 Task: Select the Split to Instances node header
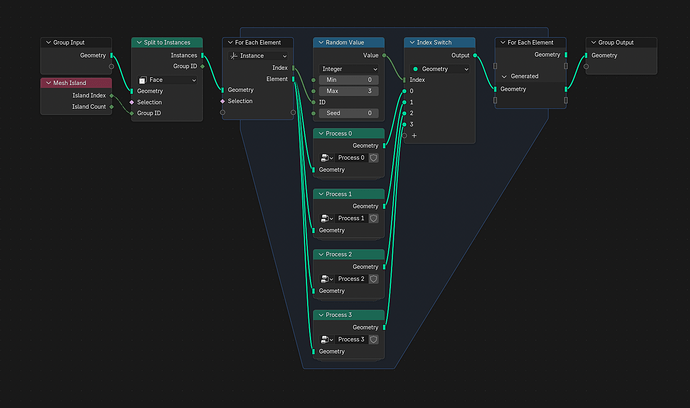(x=167, y=43)
